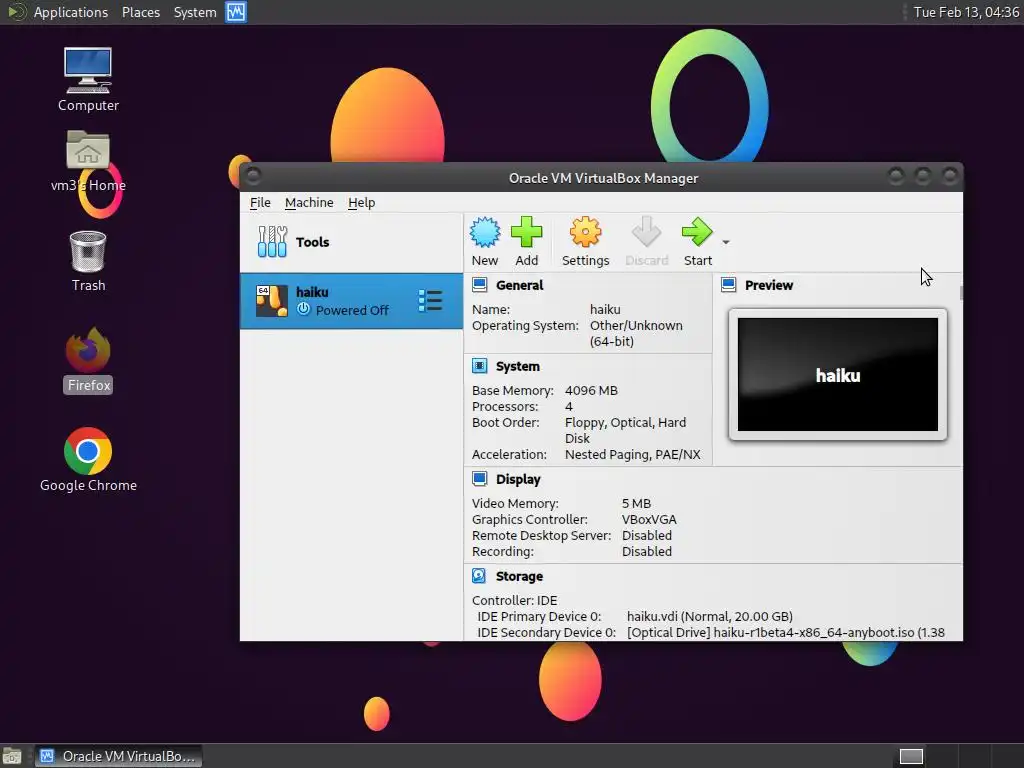The width and height of the screenshot is (1024, 768).
Task: Click haiku.vdi primary device entry
Action: [x=710, y=616]
